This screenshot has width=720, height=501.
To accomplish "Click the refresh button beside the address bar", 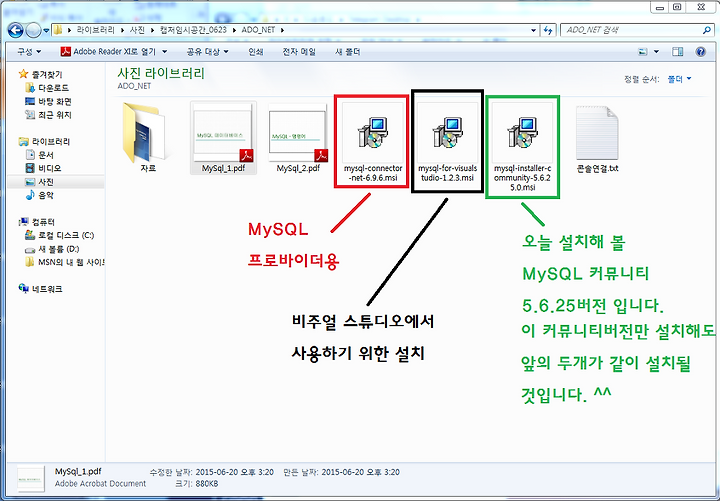I will (548, 30).
